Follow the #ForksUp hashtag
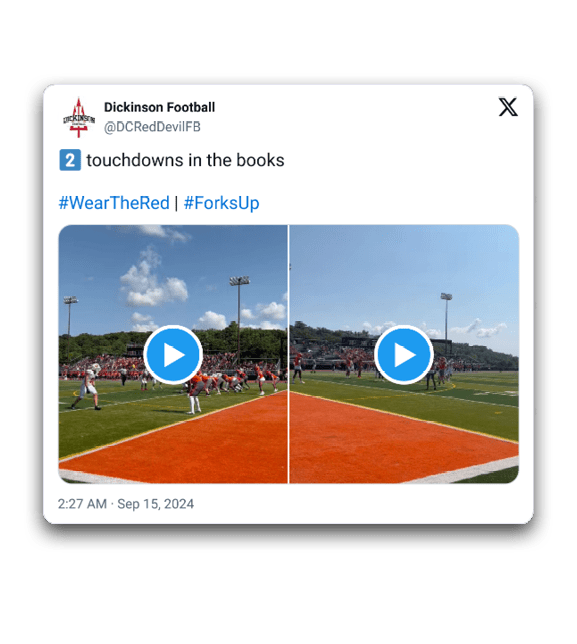Viewport: 577px width, 644px height. pyautogui.click(x=221, y=203)
